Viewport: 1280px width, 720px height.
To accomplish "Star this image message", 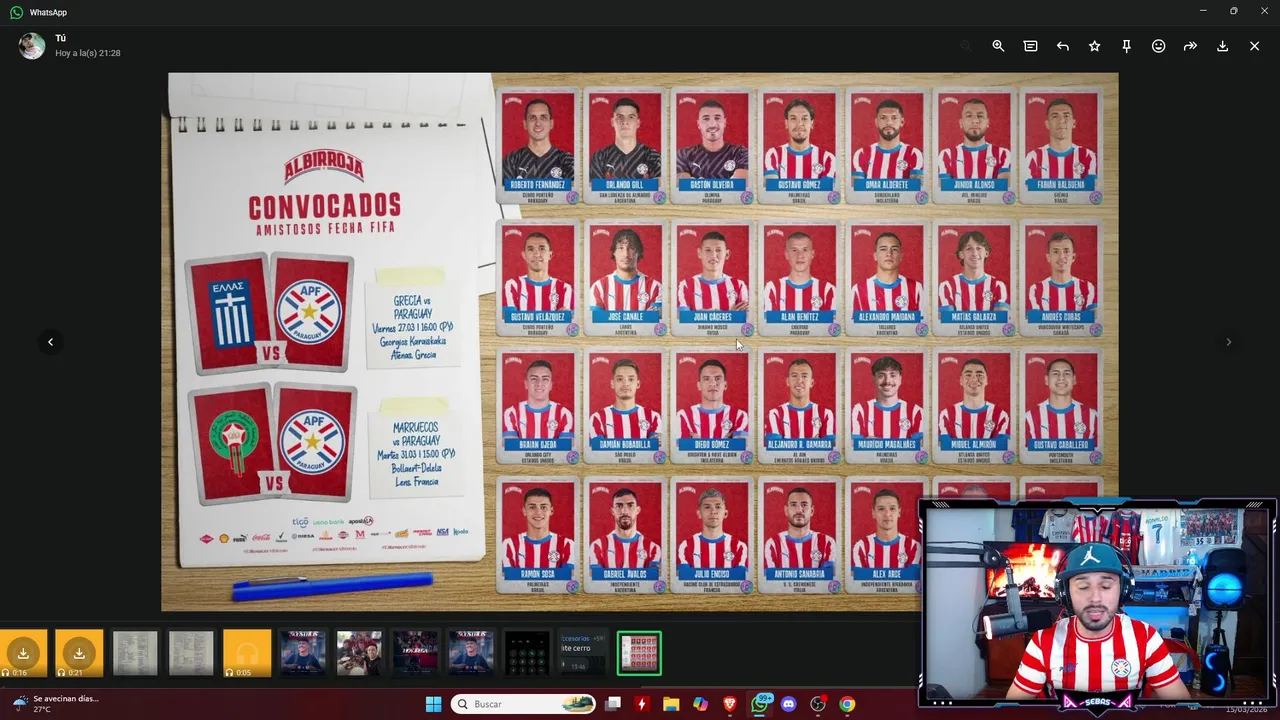I will tap(1094, 46).
